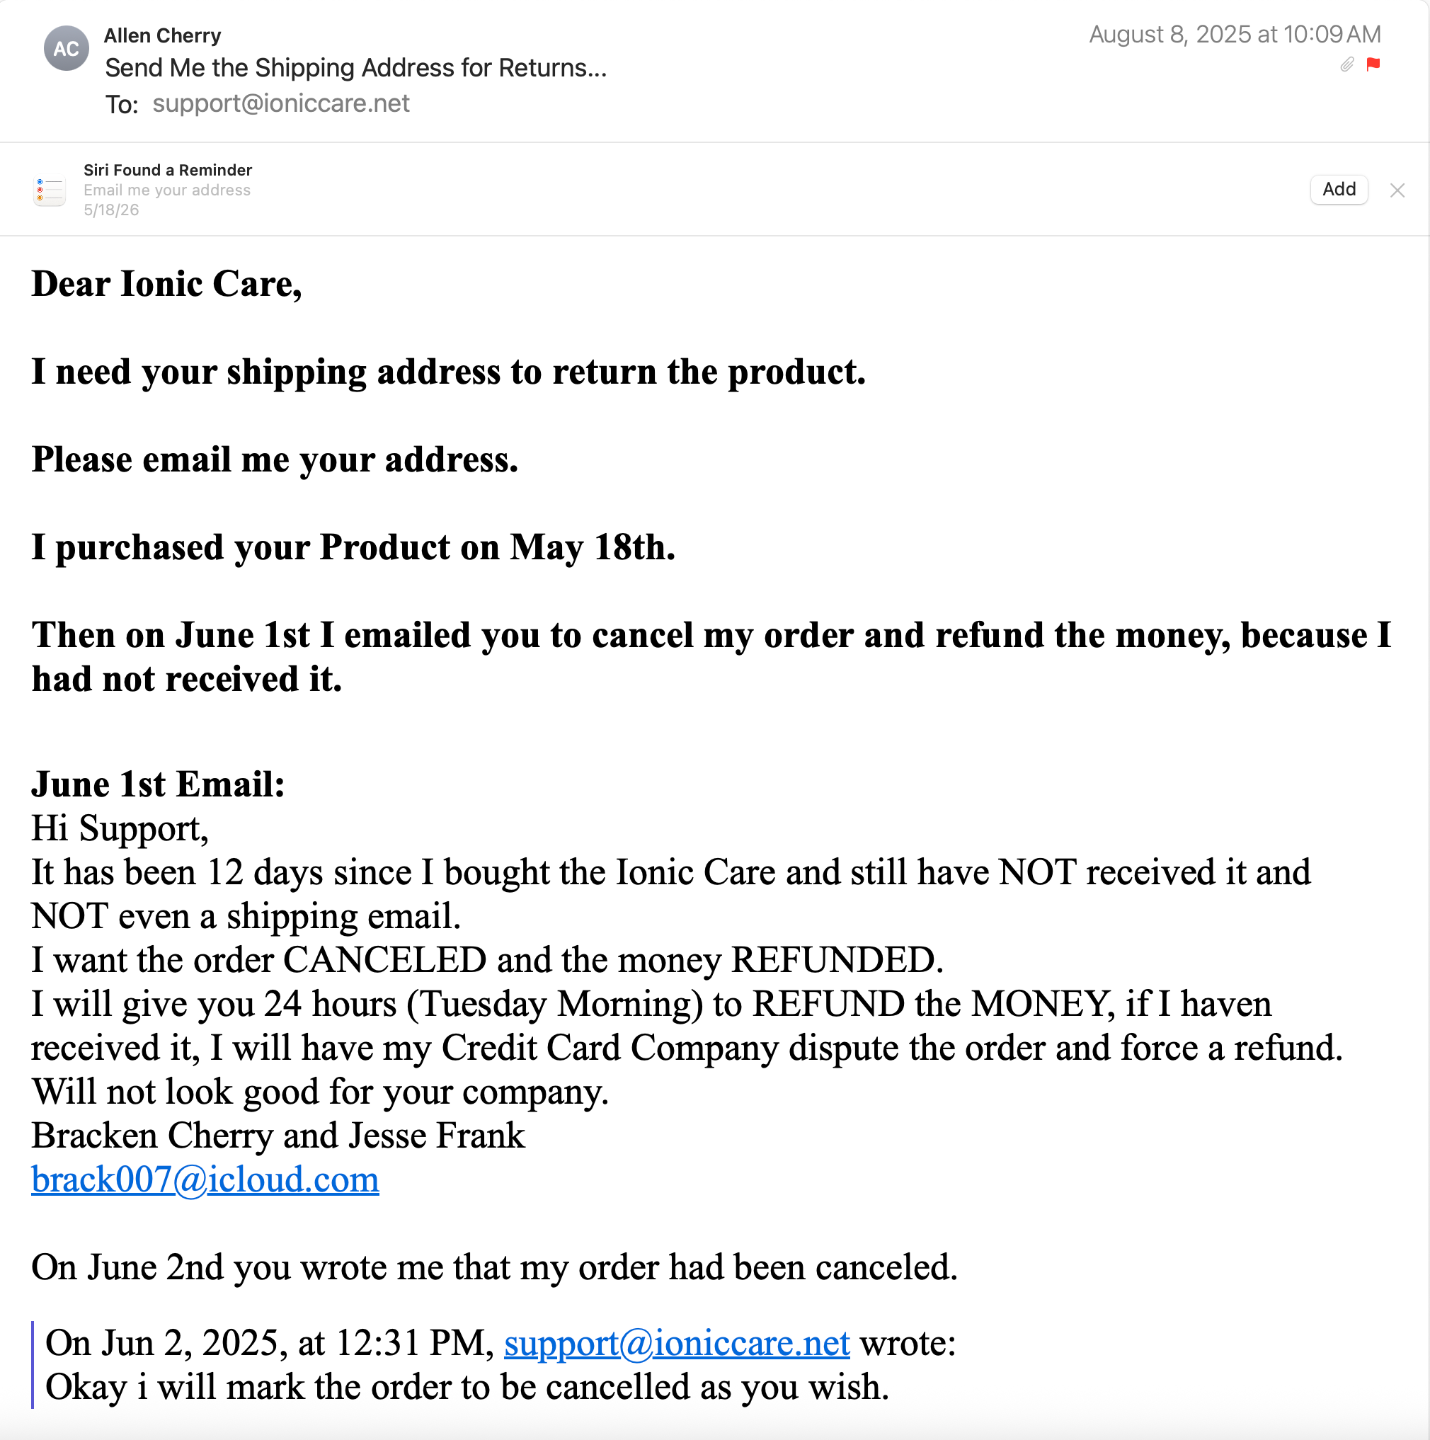Click the Reminders app icon in Siri banner
The width and height of the screenshot is (1430, 1440).
coord(49,190)
